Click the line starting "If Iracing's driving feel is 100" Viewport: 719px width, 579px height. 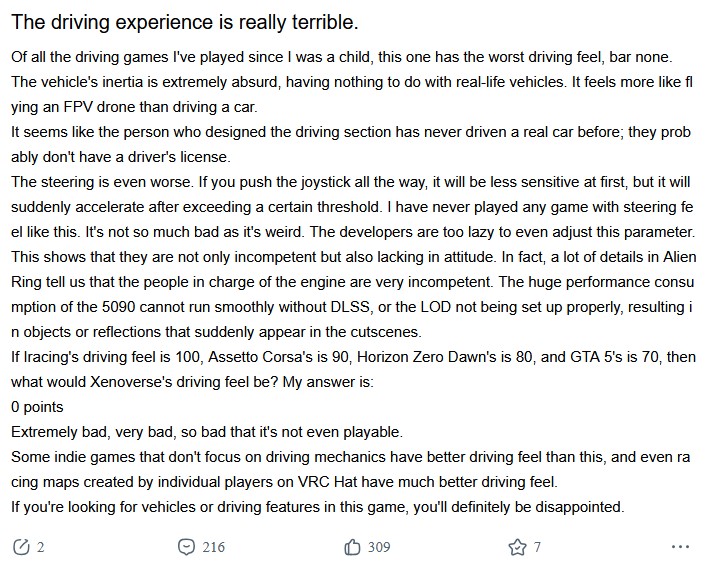click(x=350, y=357)
